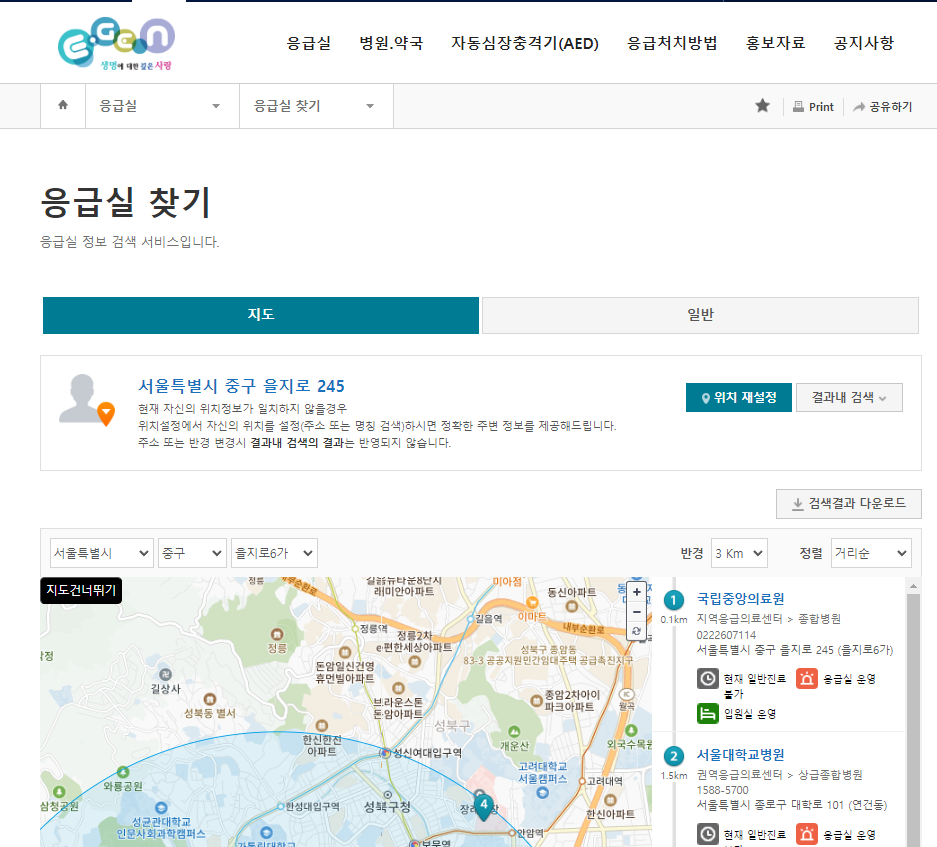
Task: Zoom out on the map with the minus icon
Action: pyautogui.click(x=636, y=611)
